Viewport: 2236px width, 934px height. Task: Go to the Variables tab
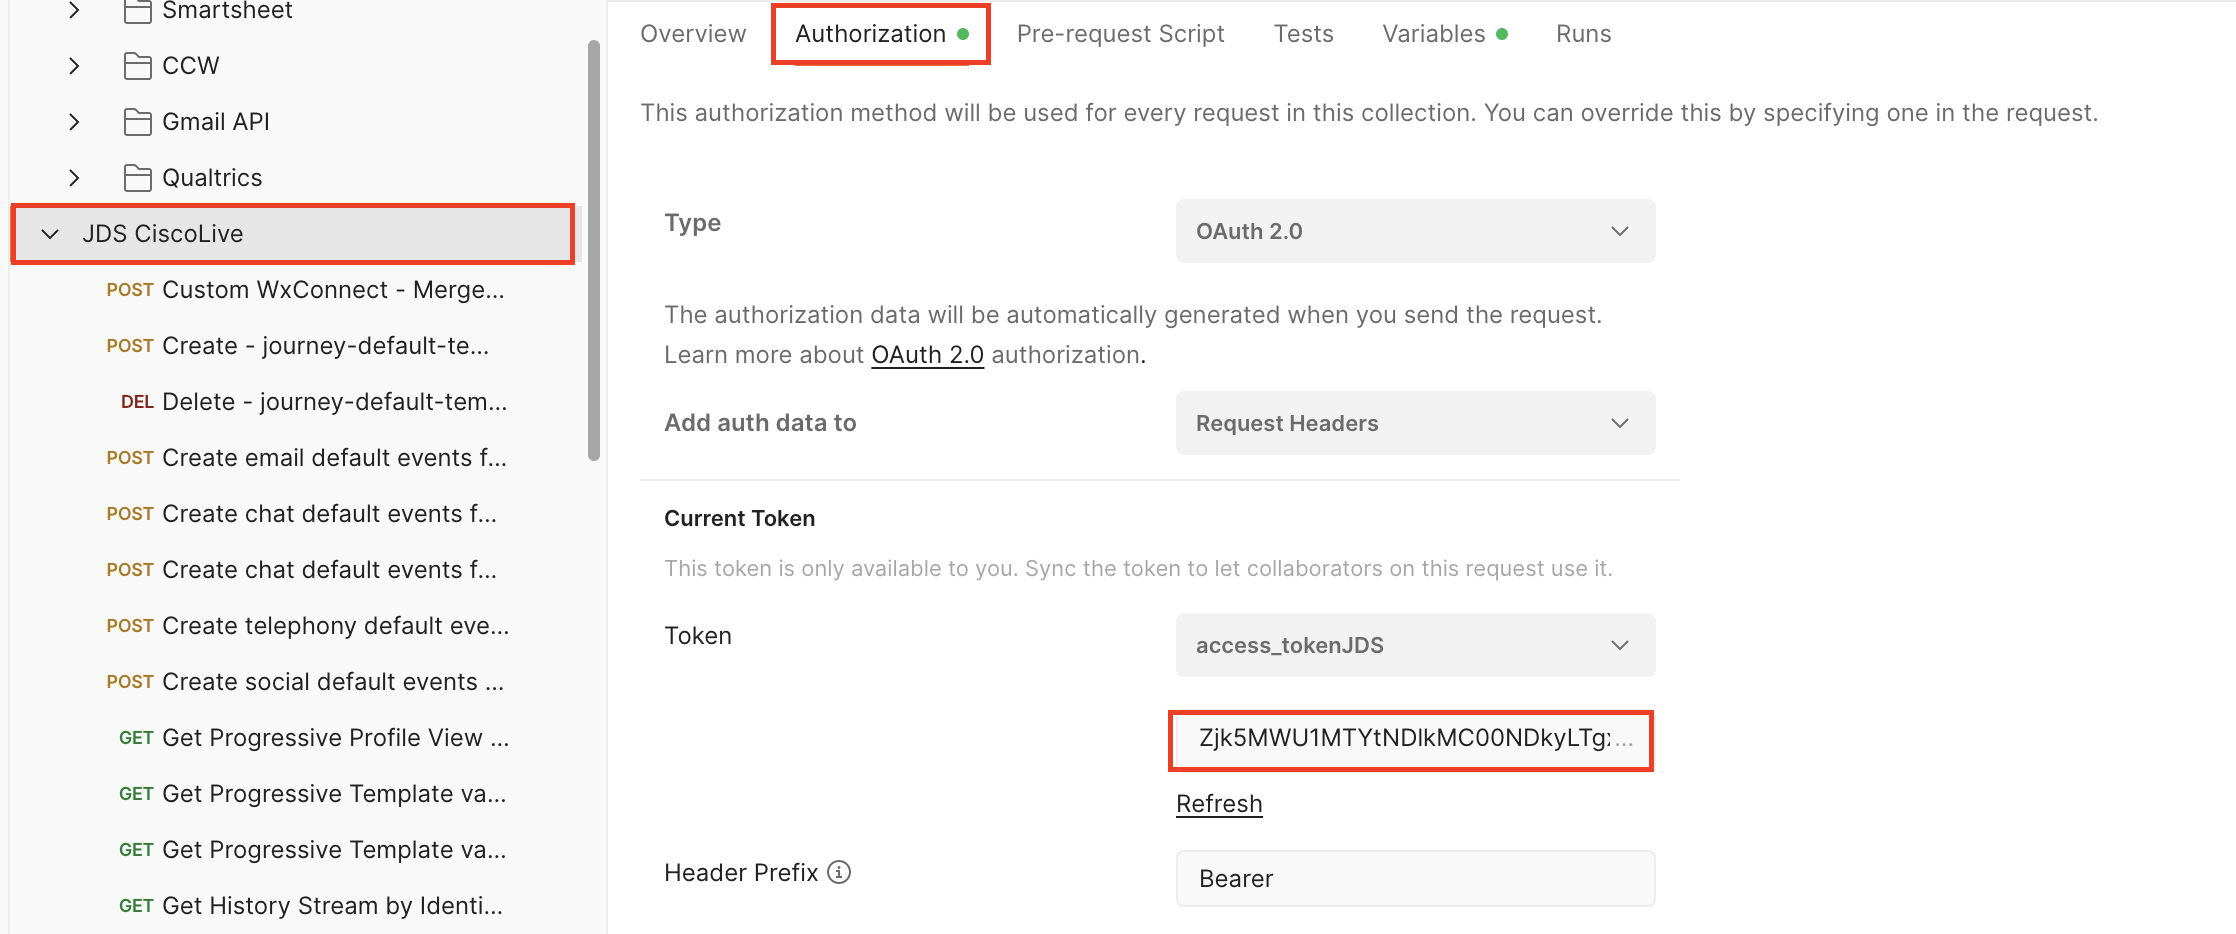[x=1445, y=34]
